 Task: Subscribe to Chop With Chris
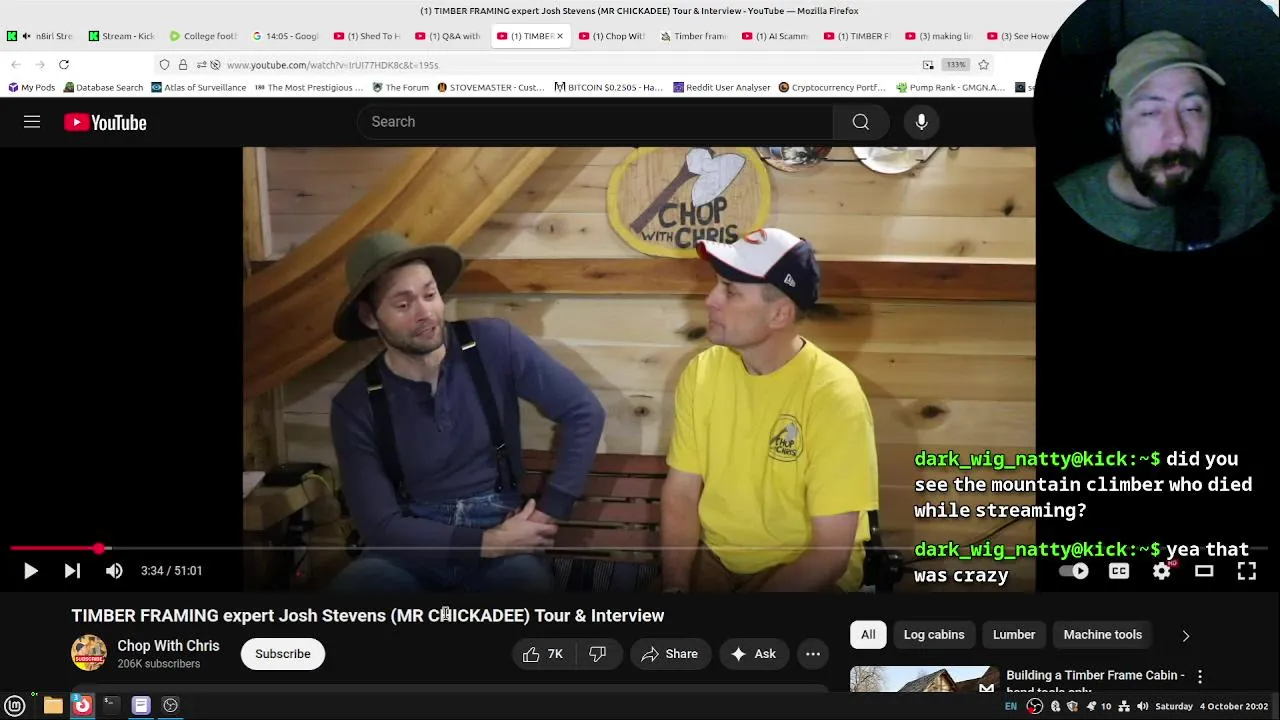[283, 654]
